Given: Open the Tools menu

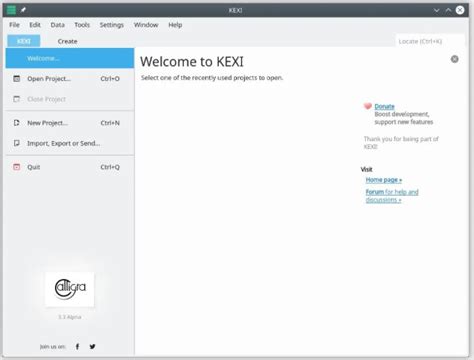Looking at the screenshot, I should [x=82, y=25].
